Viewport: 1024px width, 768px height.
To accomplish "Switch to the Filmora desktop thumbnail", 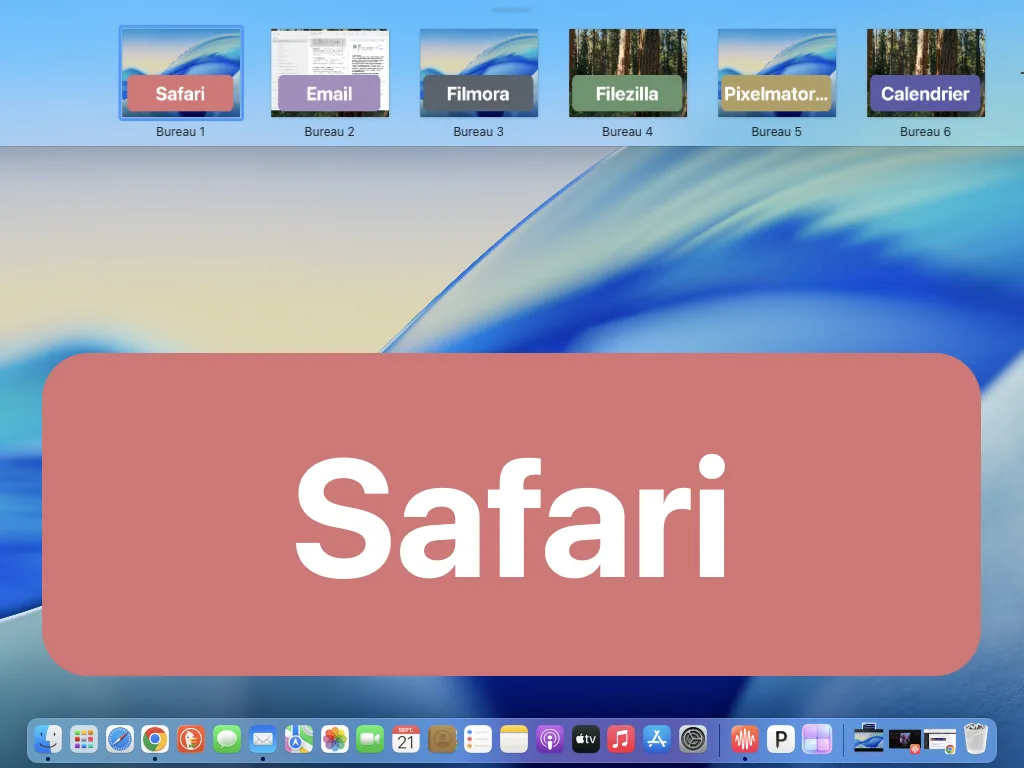I will click(479, 73).
